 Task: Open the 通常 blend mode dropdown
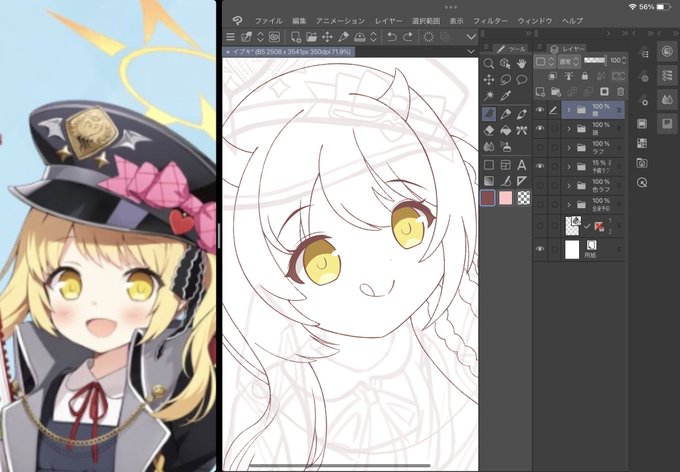[x=569, y=62]
